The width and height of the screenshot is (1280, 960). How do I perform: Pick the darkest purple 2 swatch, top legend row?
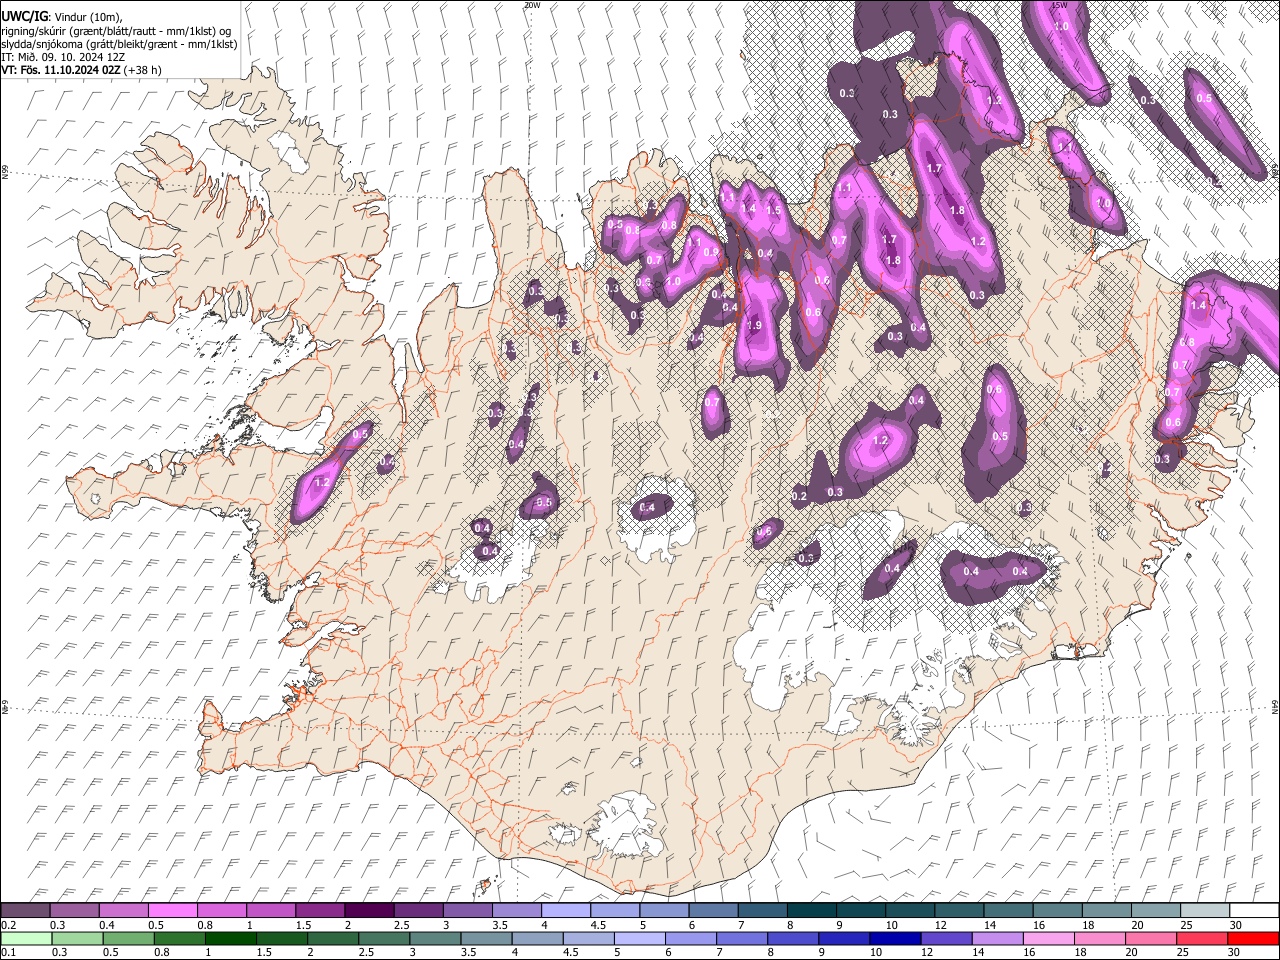pos(368,910)
